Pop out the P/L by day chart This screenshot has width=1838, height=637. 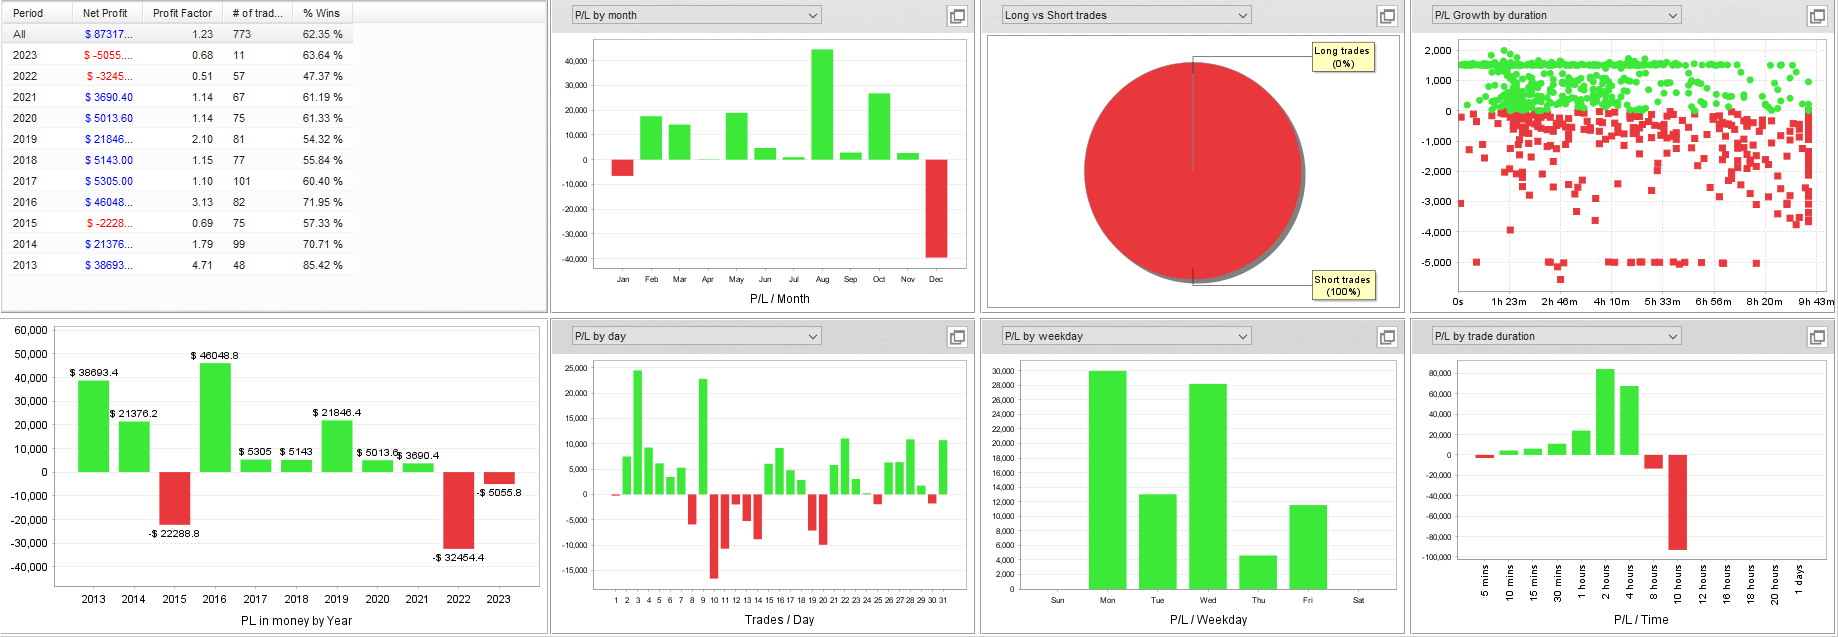957,337
